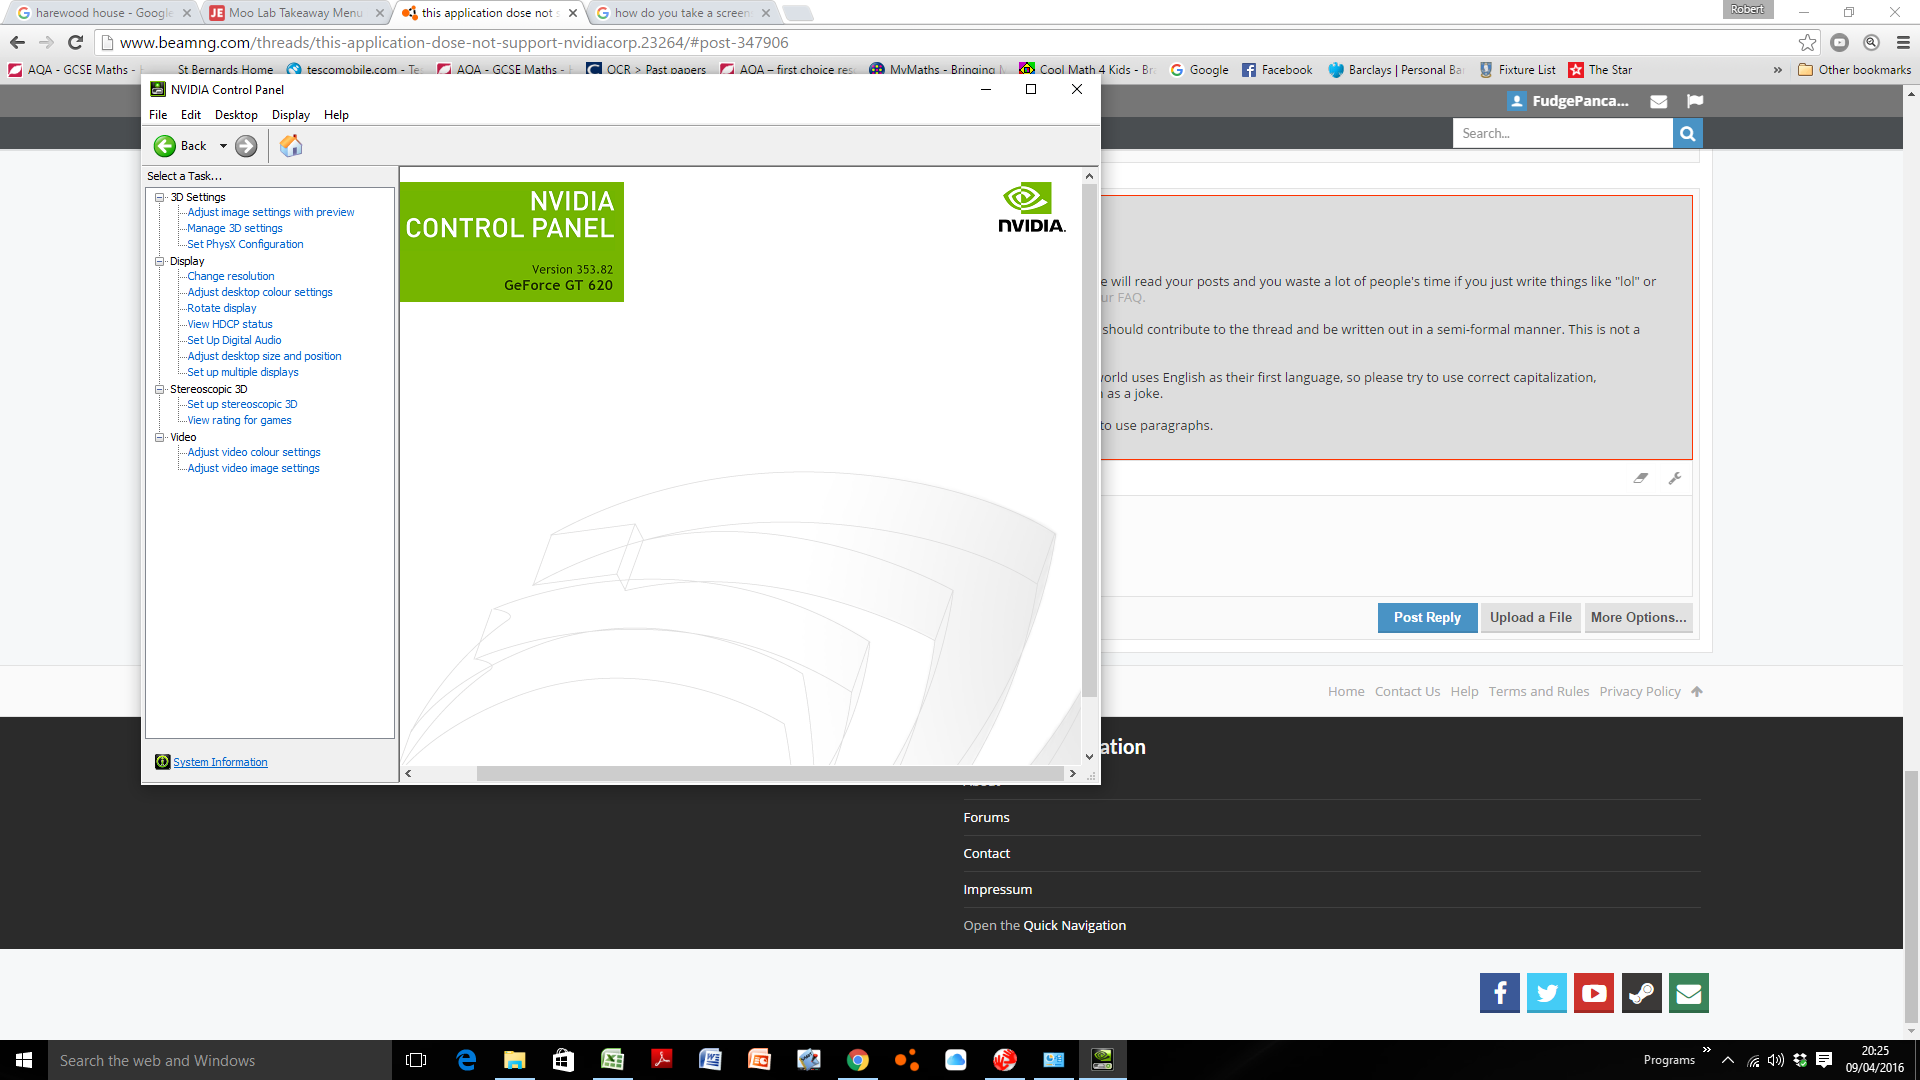This screenshot has width=1920, height=1080.
Task: Click the NVIDIA panel horizontal scrollbar thumb
Action: (770, 773)
